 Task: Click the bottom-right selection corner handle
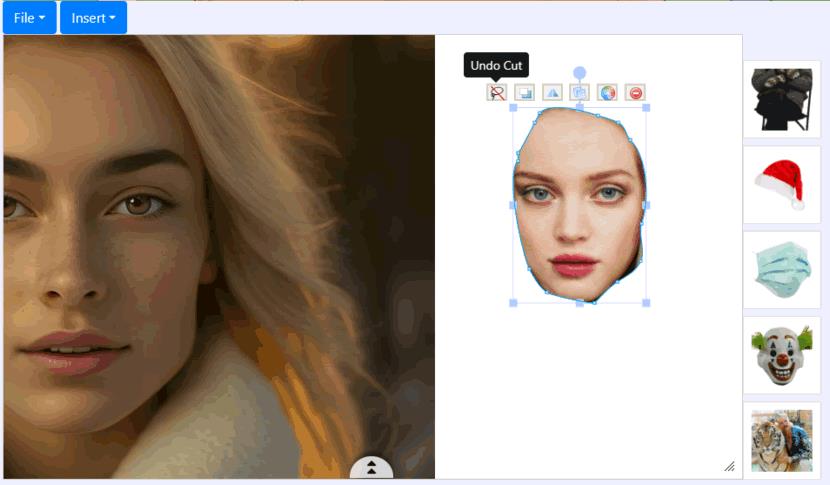click(646, 303)
